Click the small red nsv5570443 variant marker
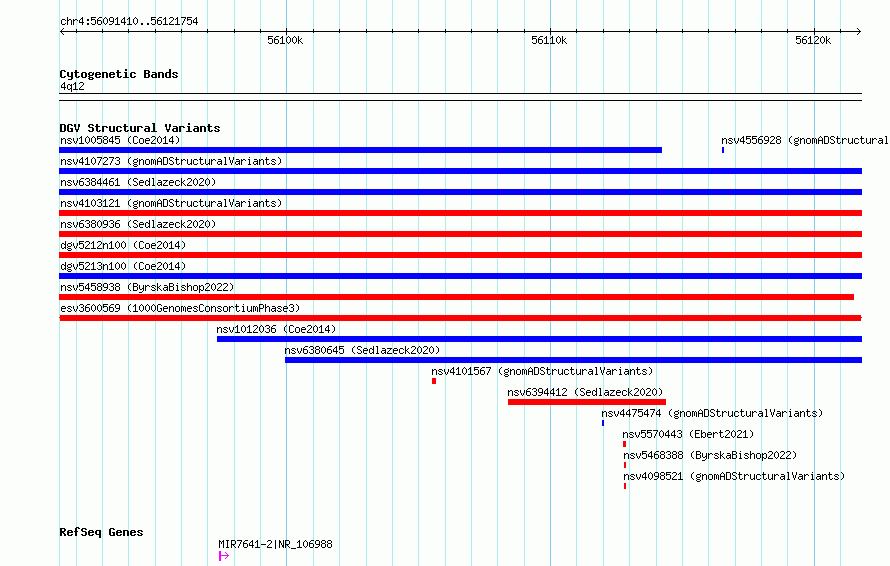 624,444
